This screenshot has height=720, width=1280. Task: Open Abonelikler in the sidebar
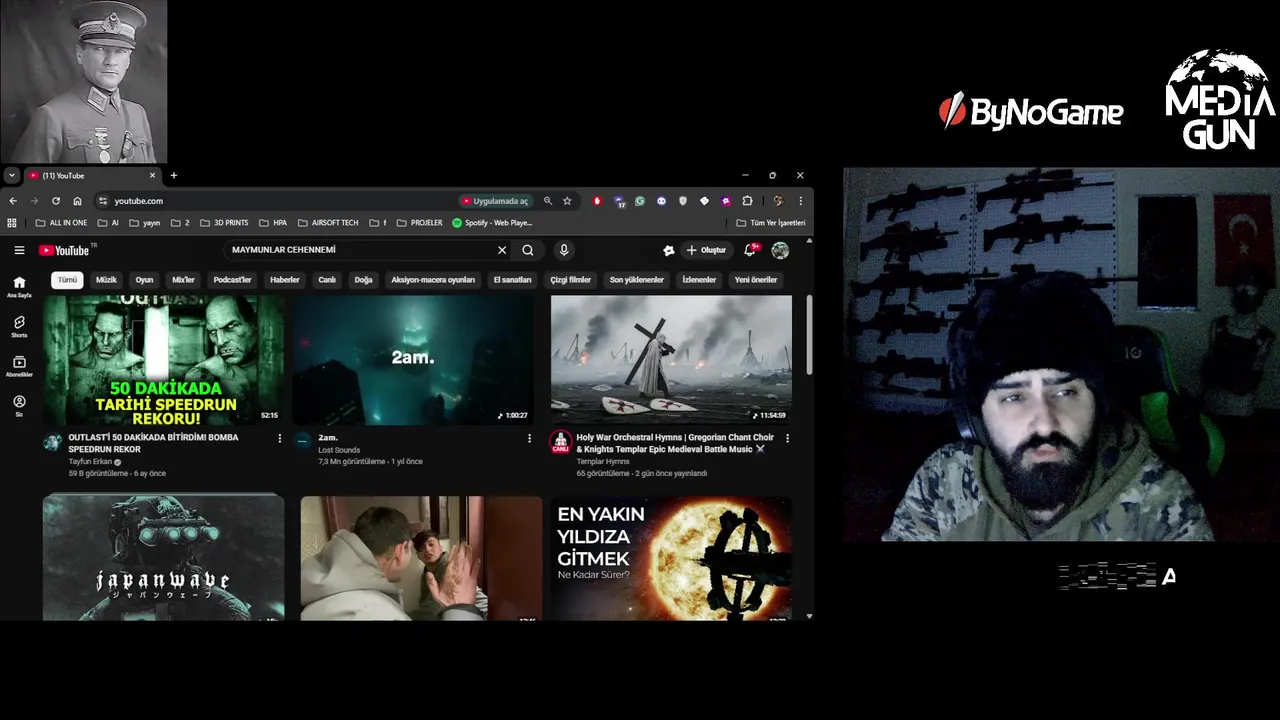pos(19,367)
